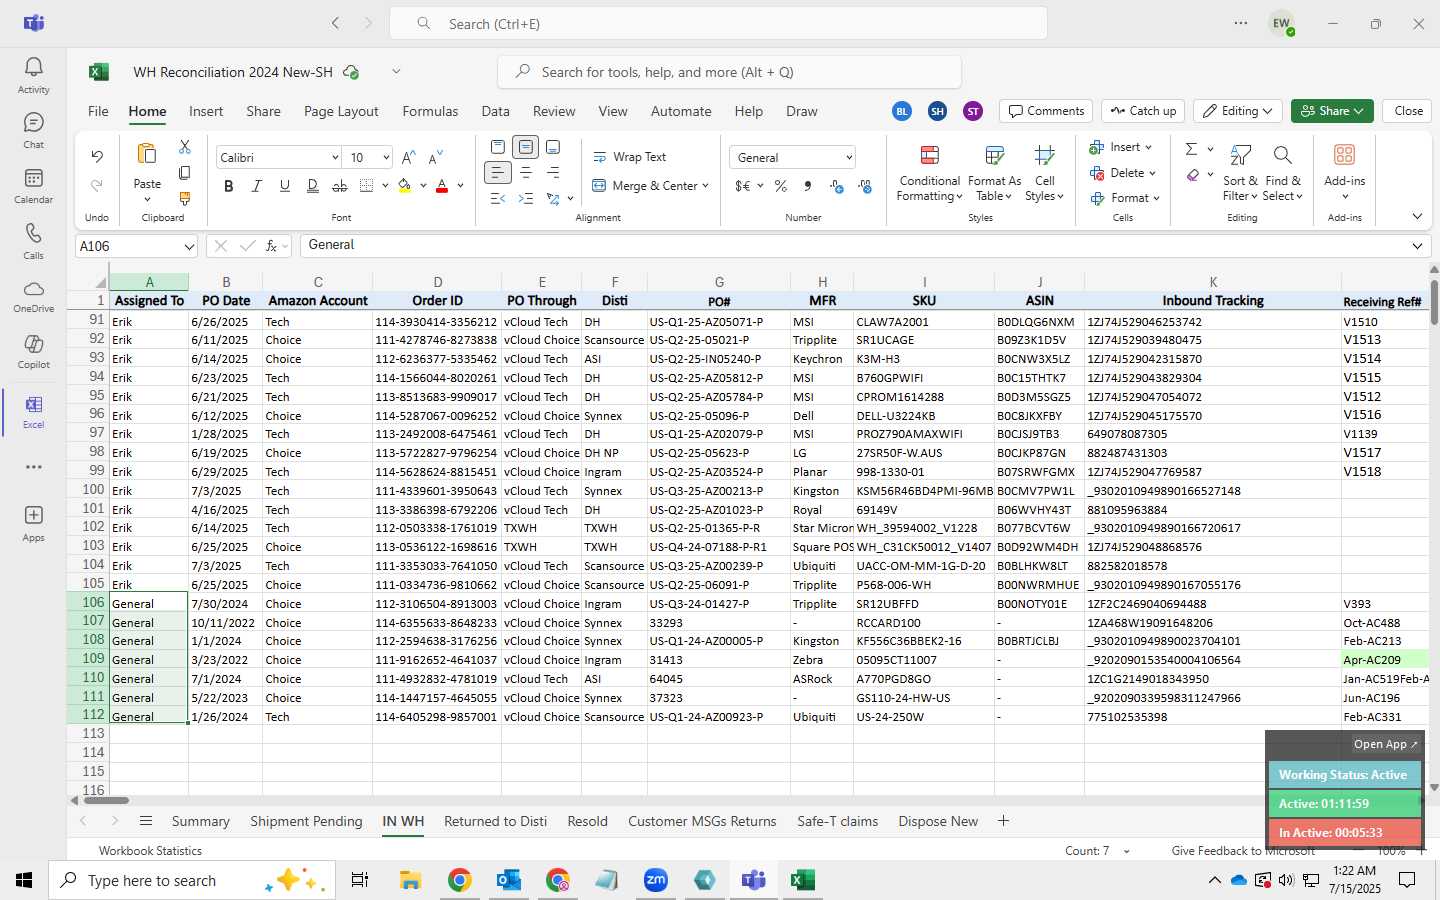The image size is (1440, 900).
Task: Open the Insert ribbon tab
Action: tap(206, 111)
